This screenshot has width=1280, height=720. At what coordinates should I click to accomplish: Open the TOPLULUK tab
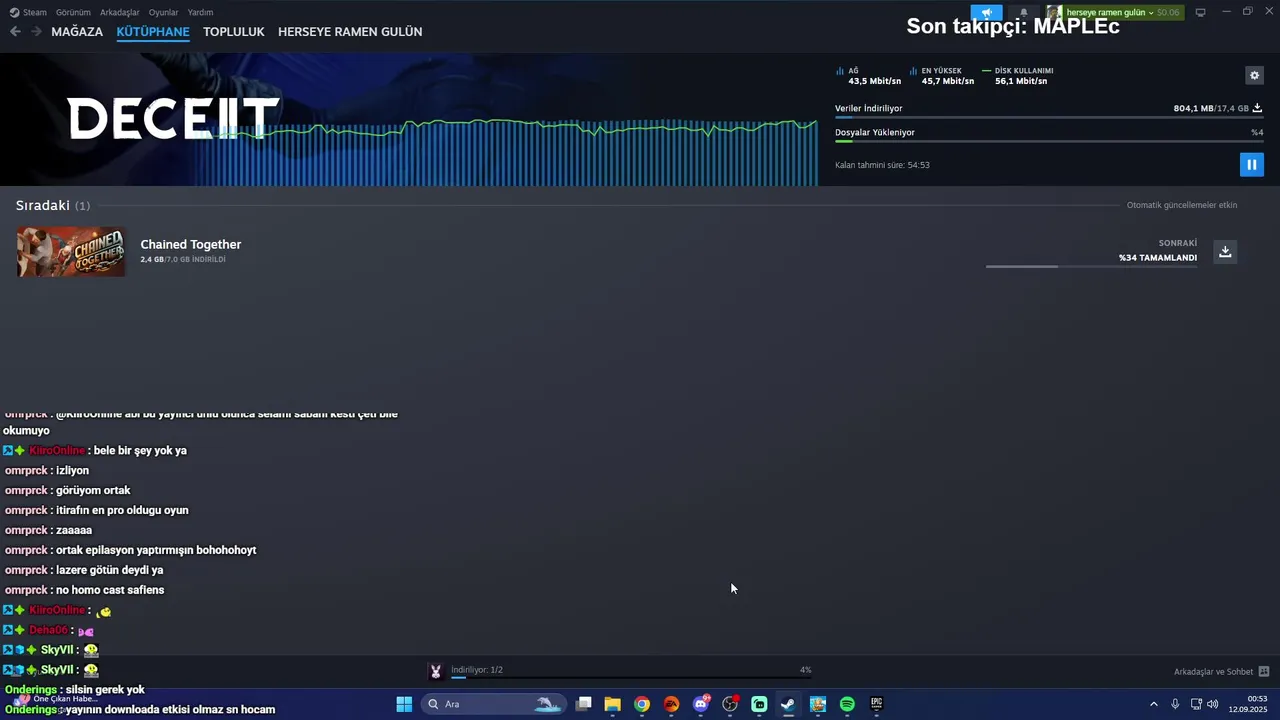pos(234,31)
